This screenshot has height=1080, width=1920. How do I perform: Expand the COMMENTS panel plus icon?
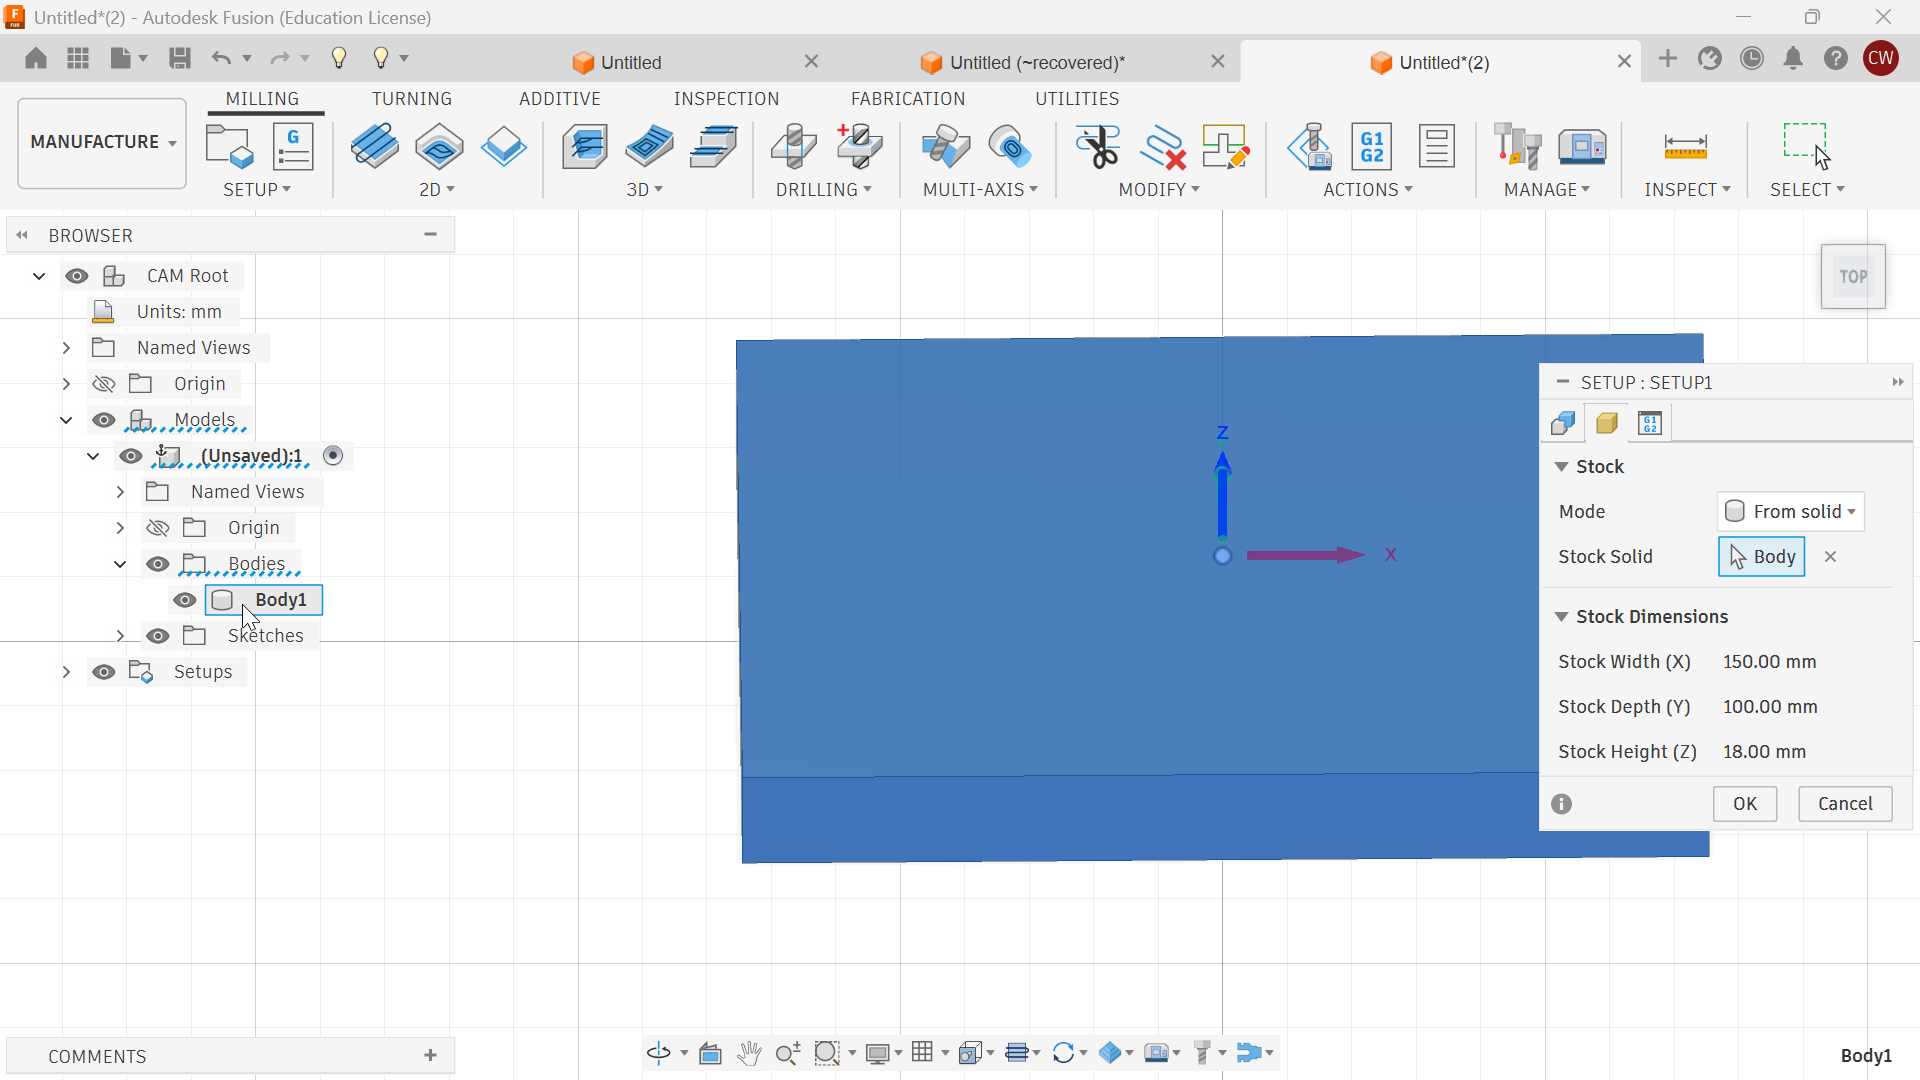tap(431, 1056)
